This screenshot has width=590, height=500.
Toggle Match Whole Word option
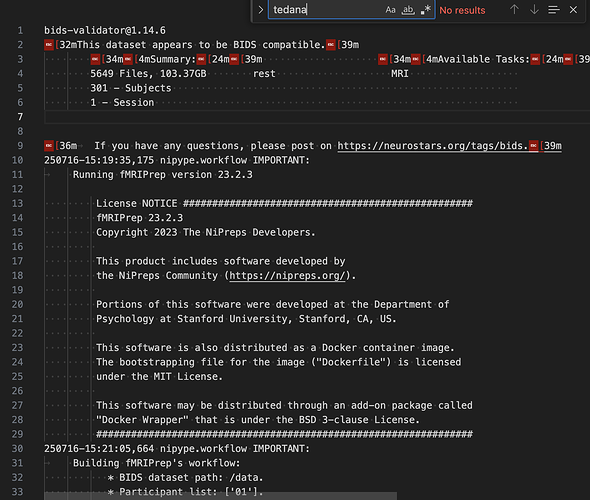[x=408, y=10]
